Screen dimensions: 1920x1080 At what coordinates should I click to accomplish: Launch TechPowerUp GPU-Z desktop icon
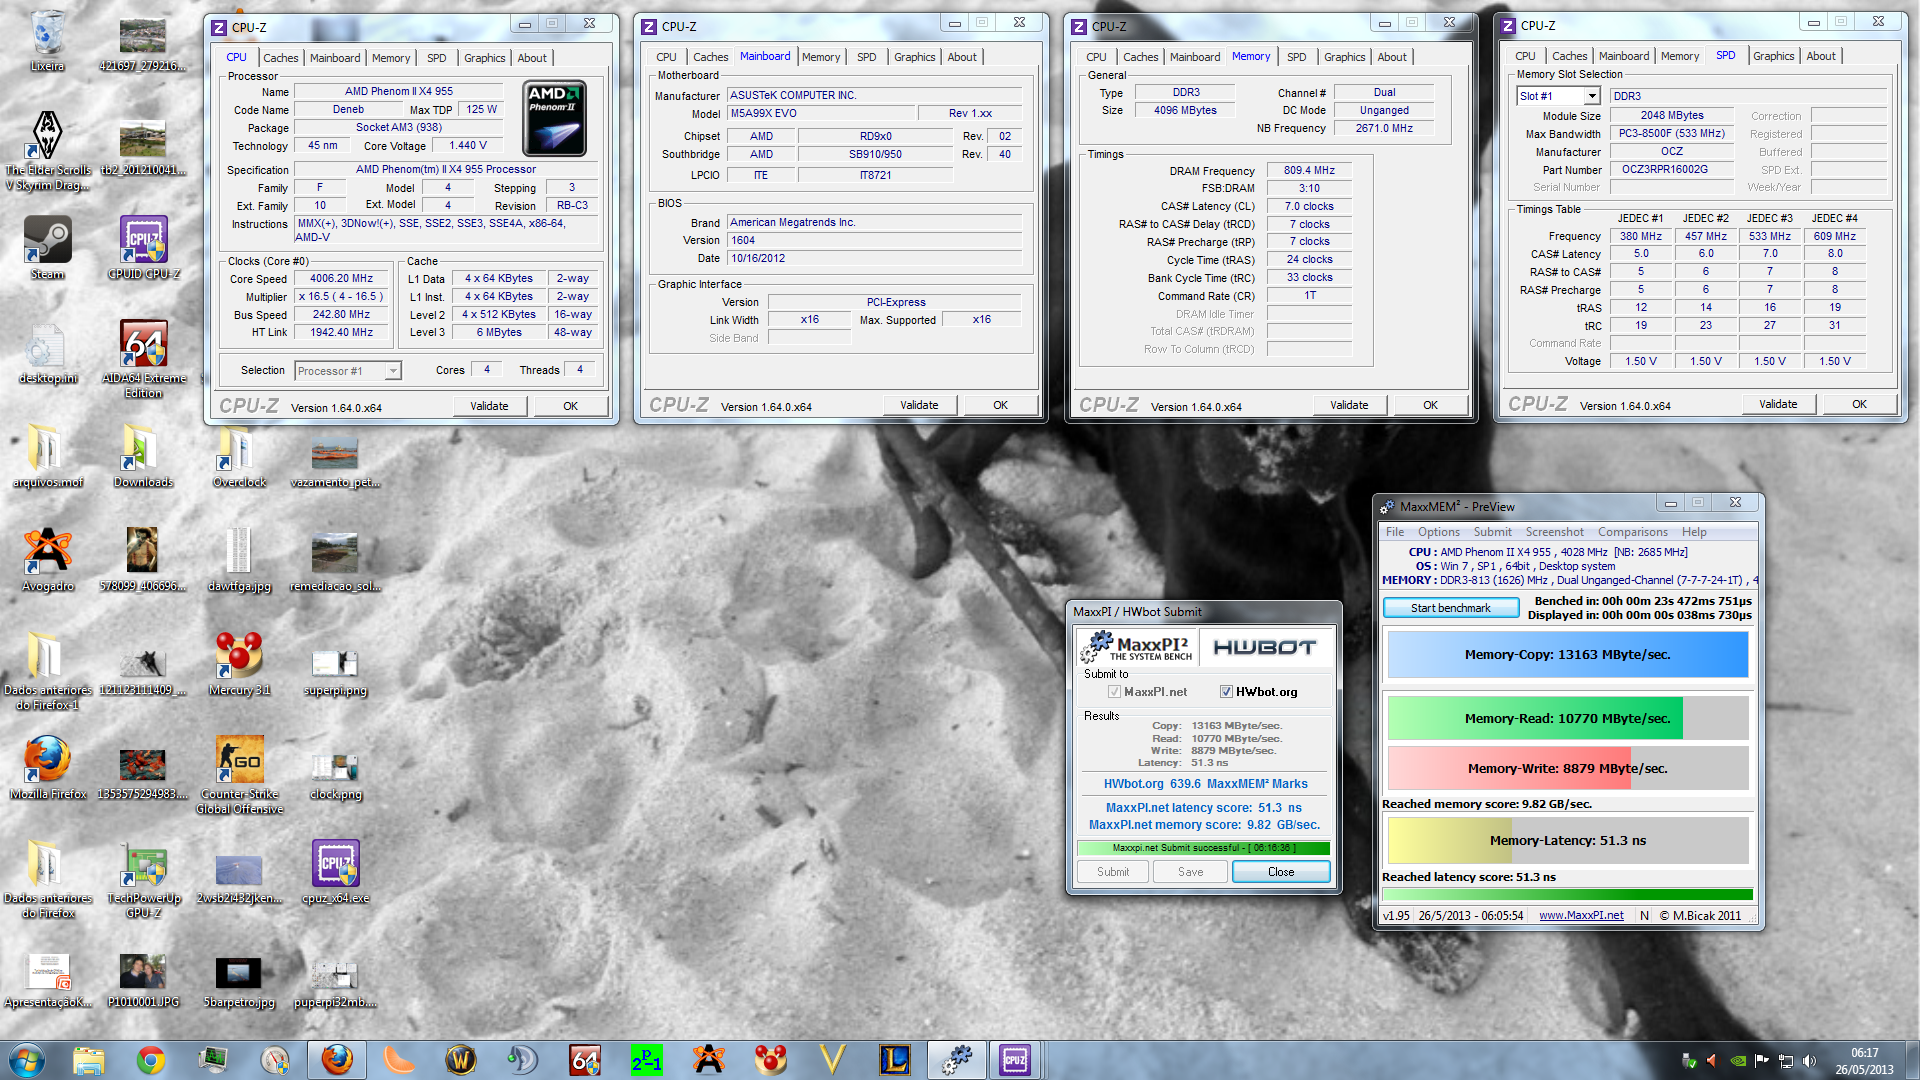(144, 880)
